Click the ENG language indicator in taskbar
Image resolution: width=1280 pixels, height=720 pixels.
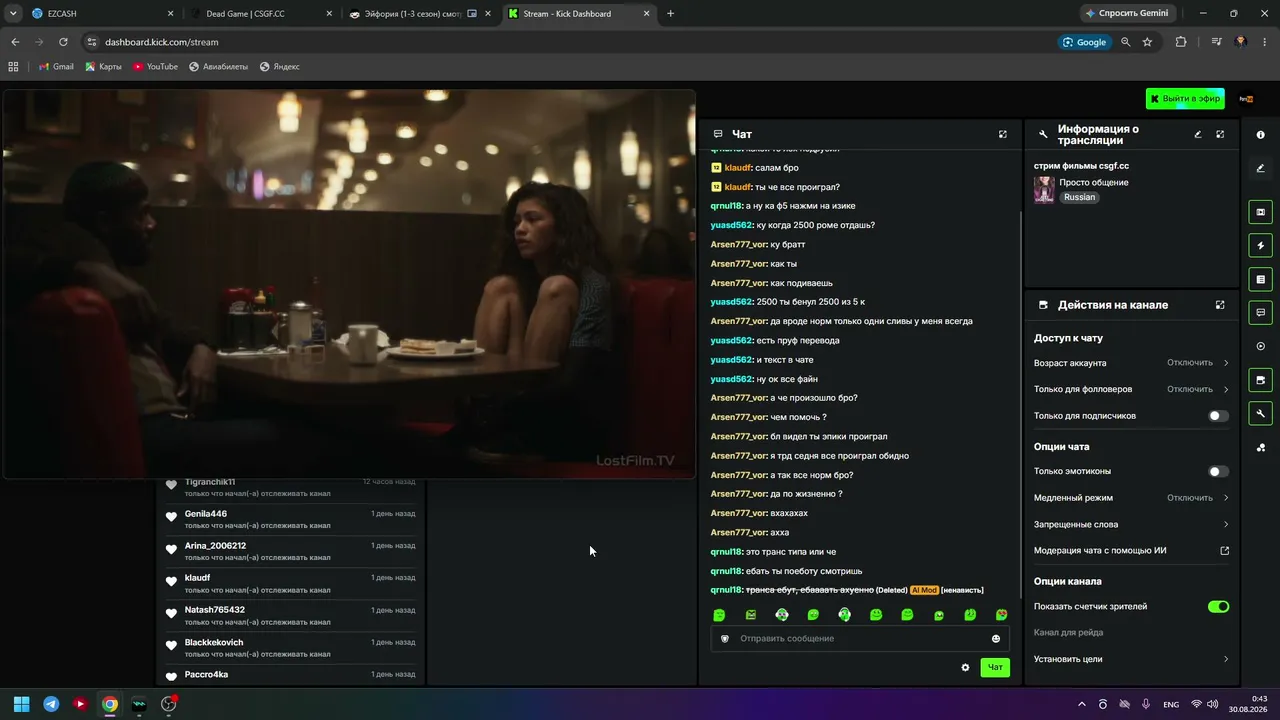click(x=1171, y=705)
